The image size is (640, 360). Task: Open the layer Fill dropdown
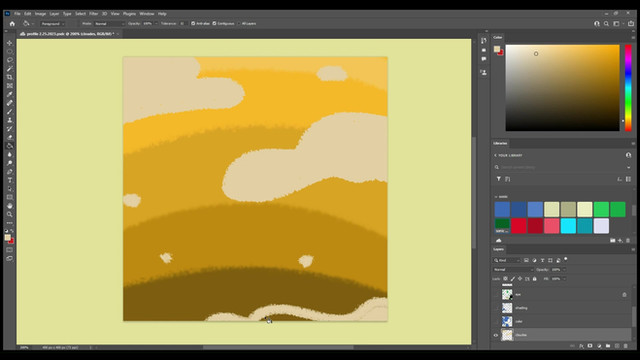coord(564,279)
